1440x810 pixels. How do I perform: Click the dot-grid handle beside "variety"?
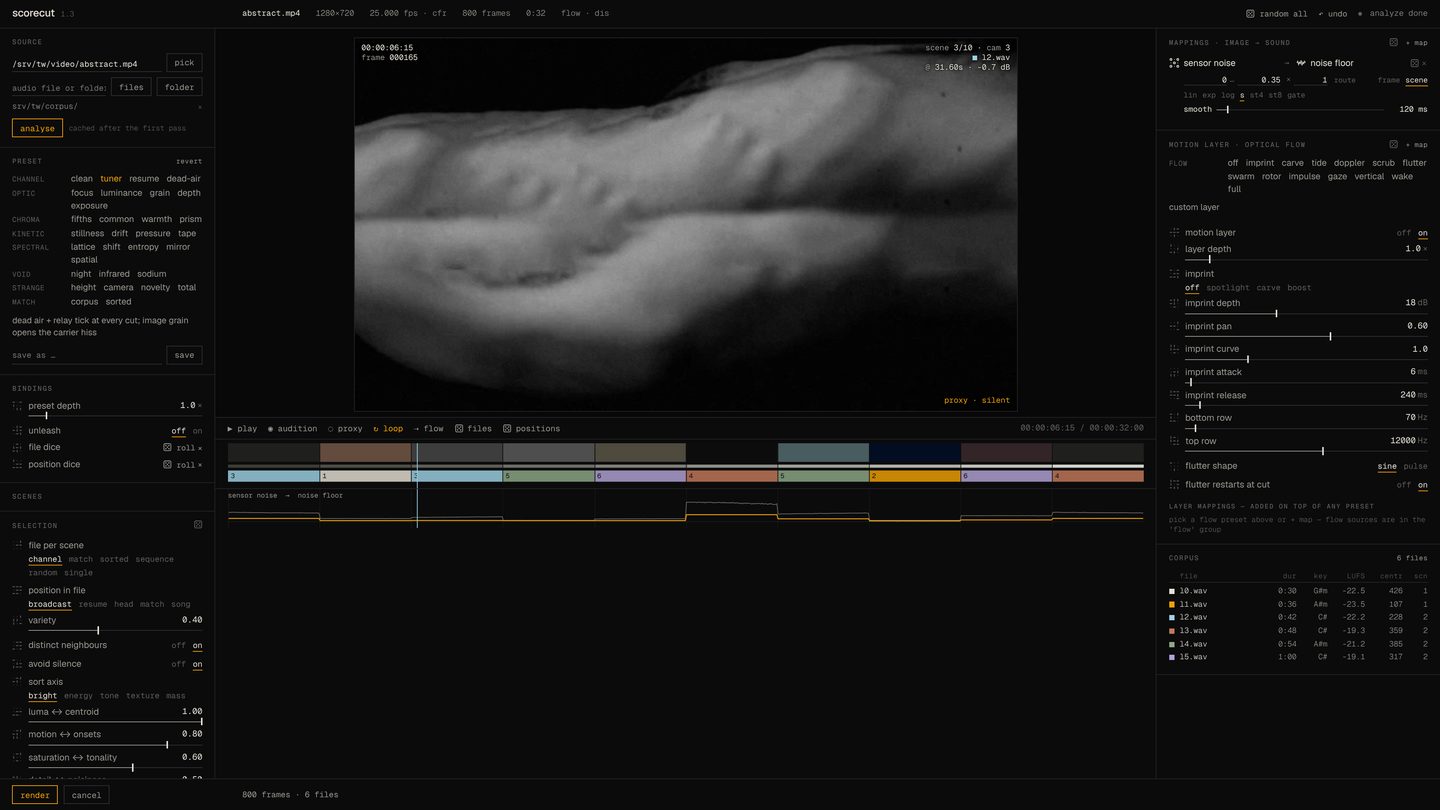tap(17, 620)
